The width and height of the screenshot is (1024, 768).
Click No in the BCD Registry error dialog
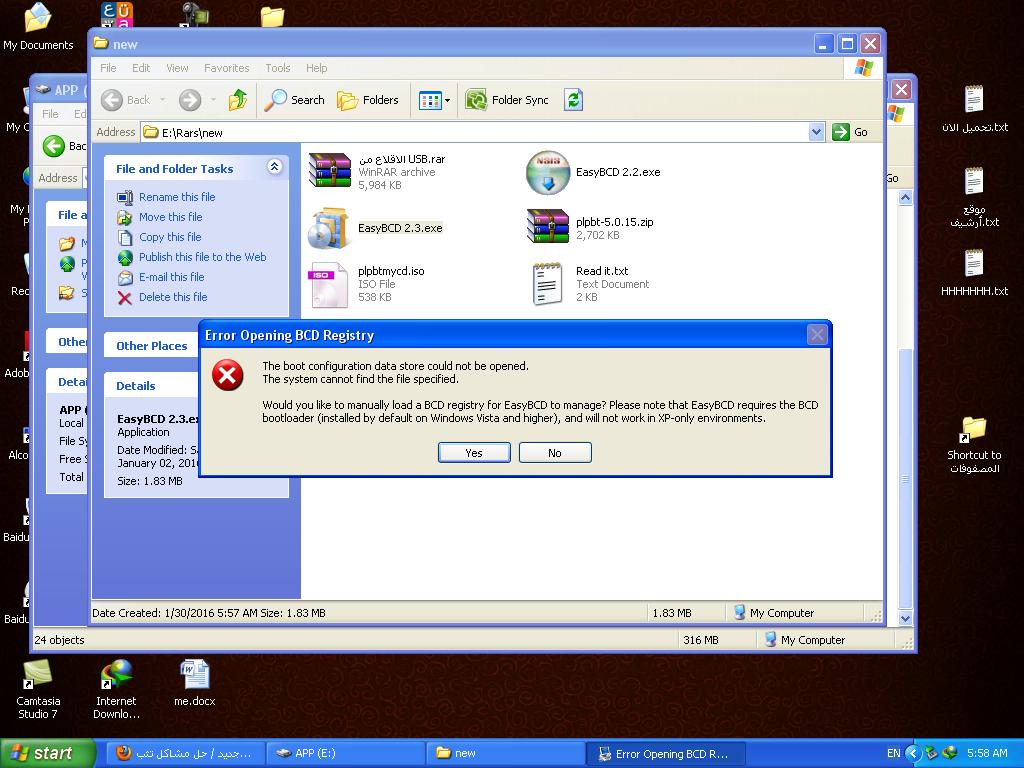coord(555,453)
